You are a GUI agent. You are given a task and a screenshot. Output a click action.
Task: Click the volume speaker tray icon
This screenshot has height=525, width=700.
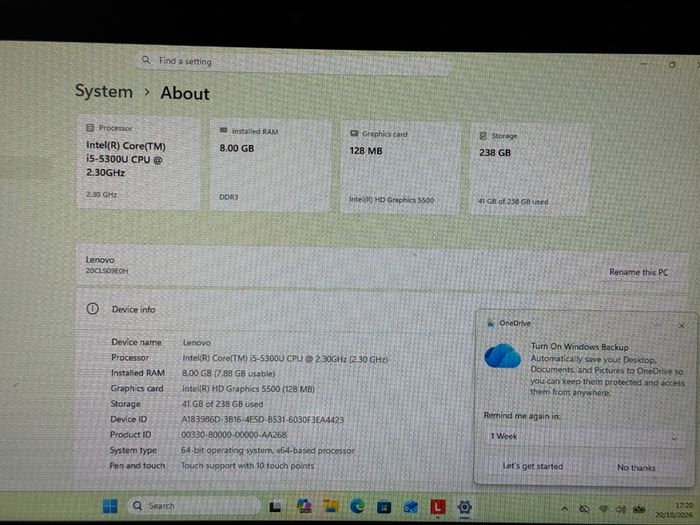coord(621,509)
